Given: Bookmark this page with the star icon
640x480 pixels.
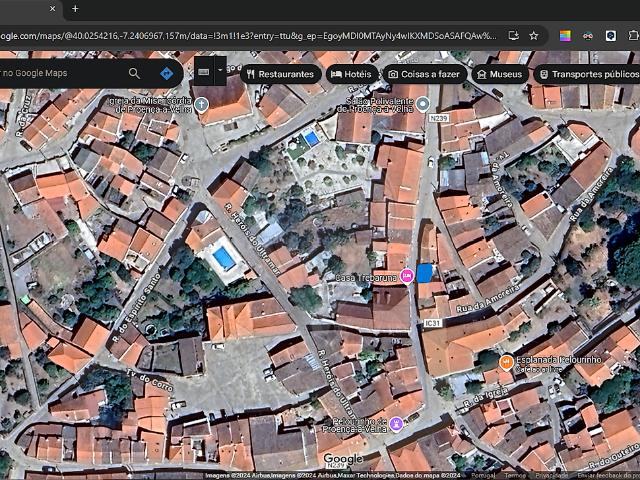Looking at the screenshot, I should (533, 36).
